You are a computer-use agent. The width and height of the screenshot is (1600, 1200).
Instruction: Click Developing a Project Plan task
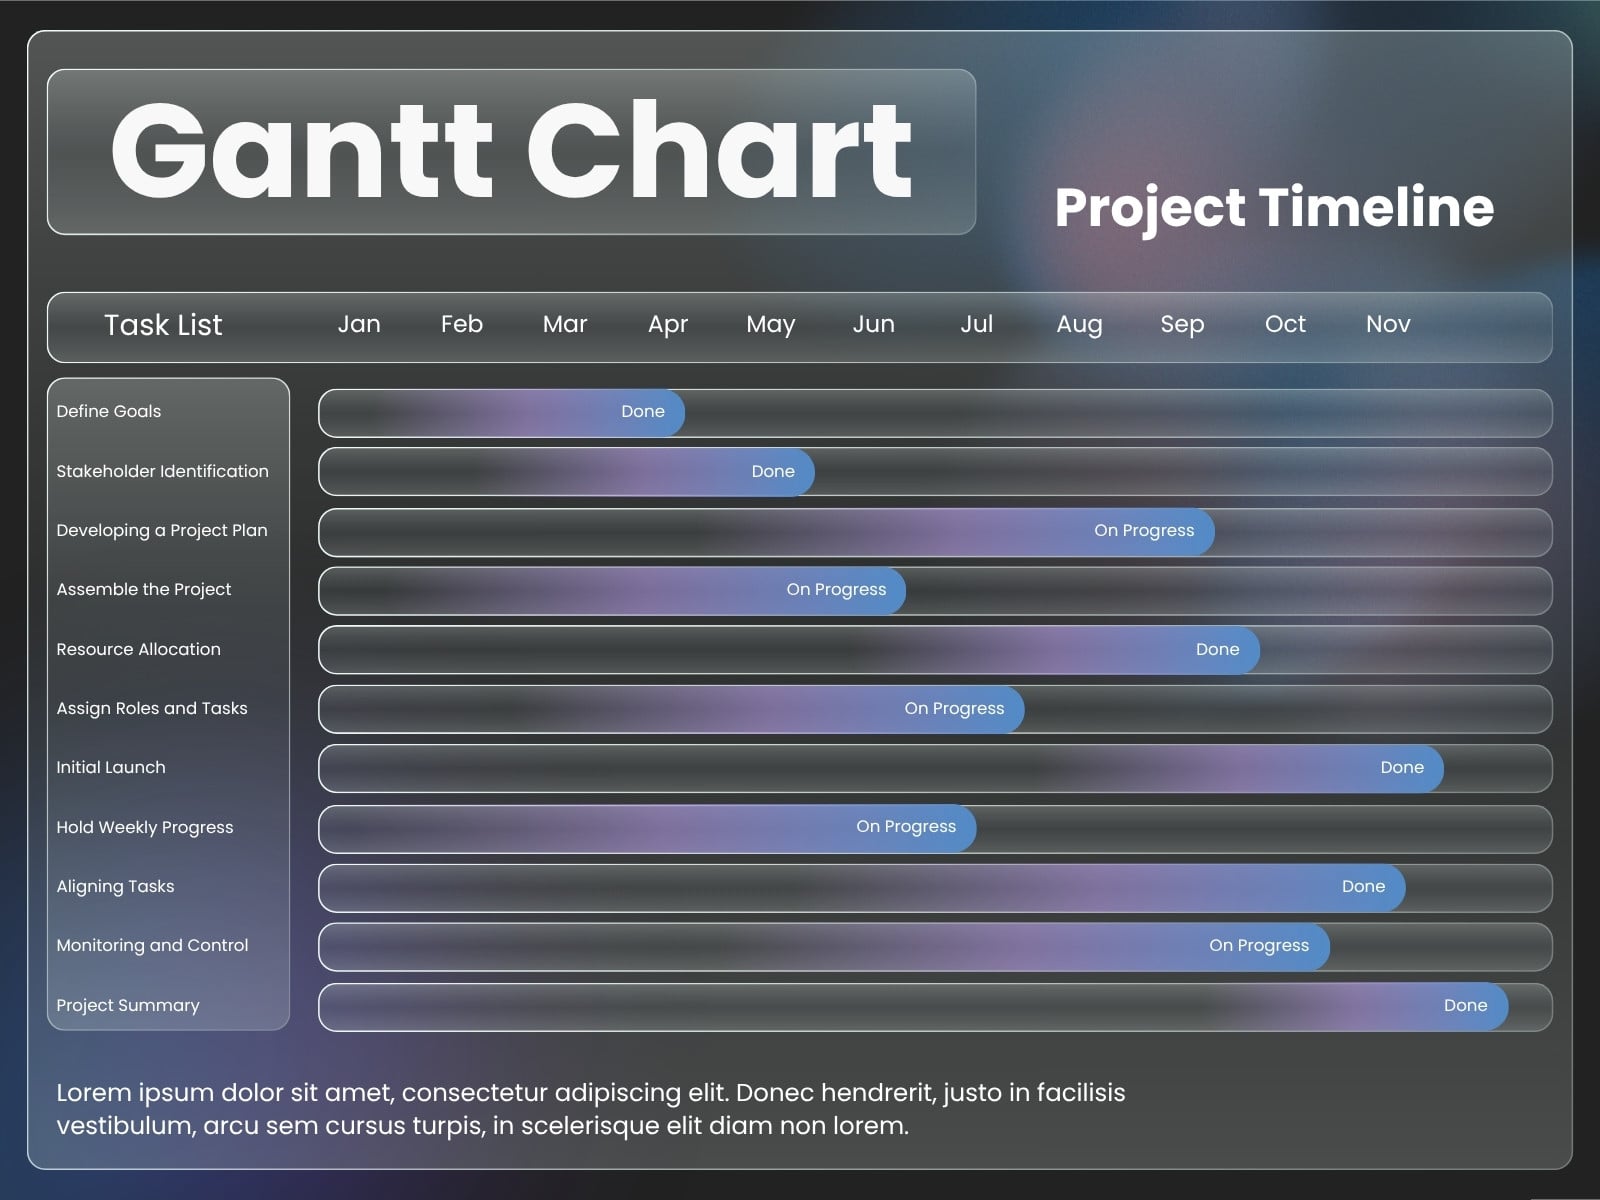162,531
